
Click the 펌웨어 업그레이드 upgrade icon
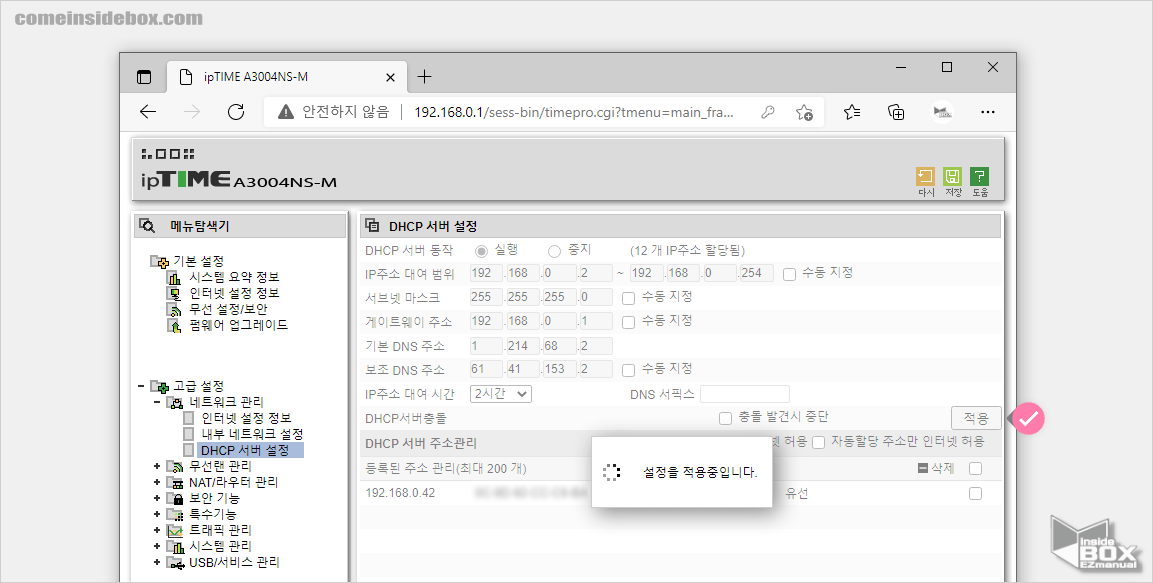(x=174, y=325)
